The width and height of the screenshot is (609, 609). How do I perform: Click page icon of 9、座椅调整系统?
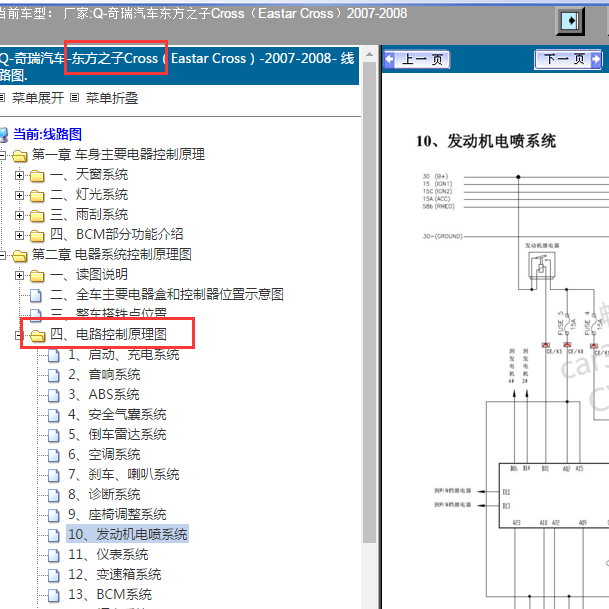point(54,515)
